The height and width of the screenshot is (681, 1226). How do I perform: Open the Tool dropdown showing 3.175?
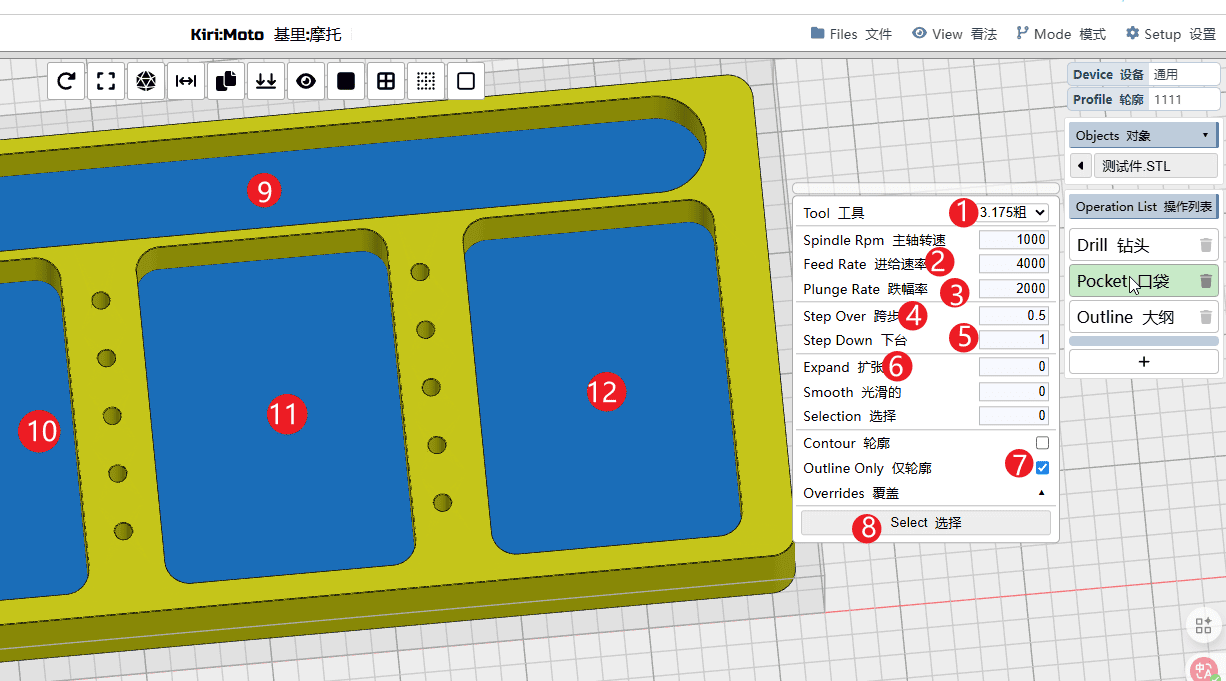(x=1013, y=212)
